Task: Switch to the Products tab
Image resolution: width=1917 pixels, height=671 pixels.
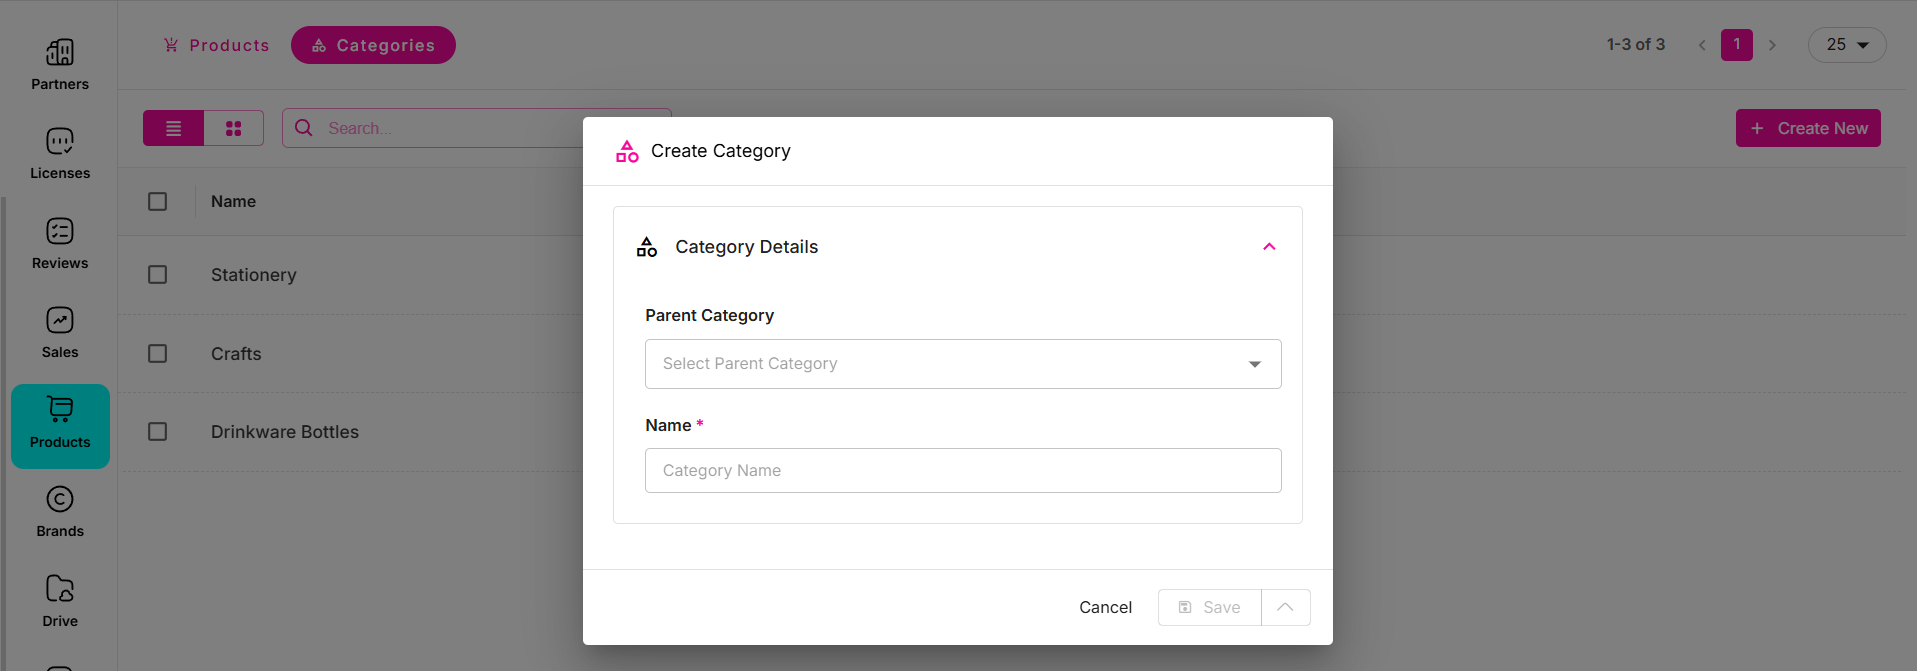Action: click(217, 45)
